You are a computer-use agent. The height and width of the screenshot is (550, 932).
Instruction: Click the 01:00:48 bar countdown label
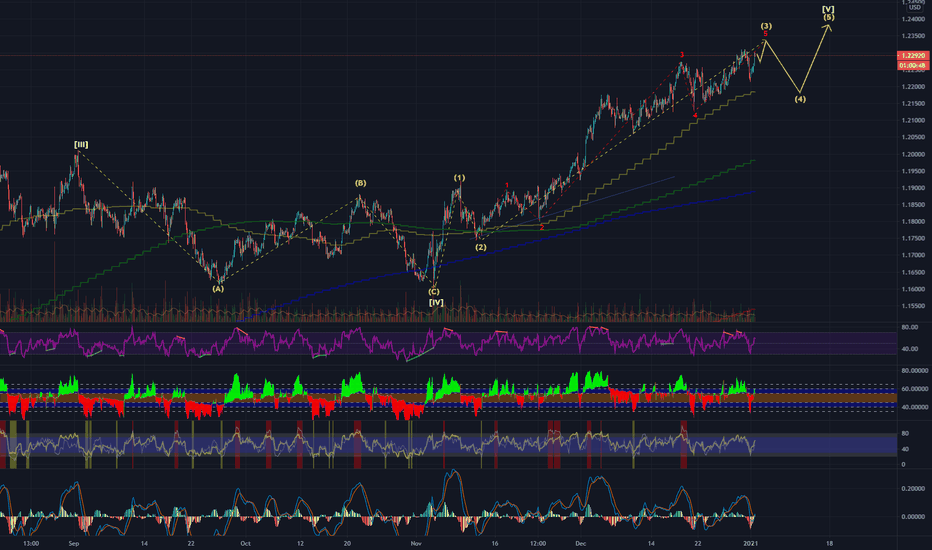click(913, 65)
